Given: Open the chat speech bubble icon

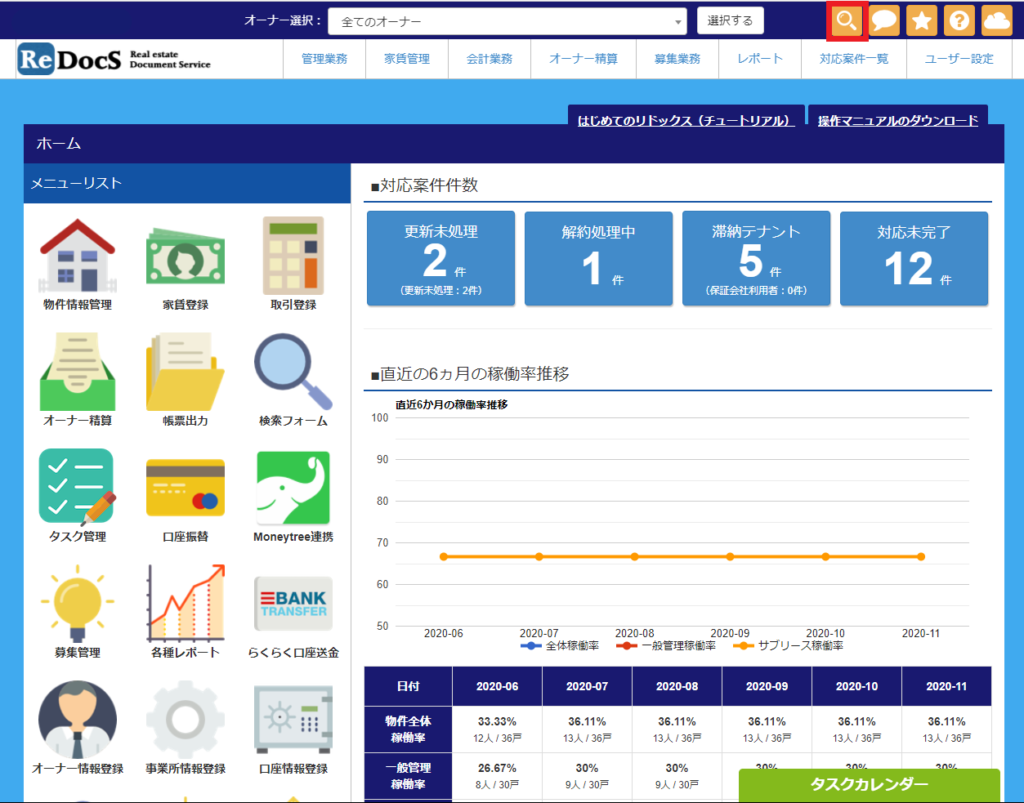Looking at the screenshot, I should pos(884,21).
